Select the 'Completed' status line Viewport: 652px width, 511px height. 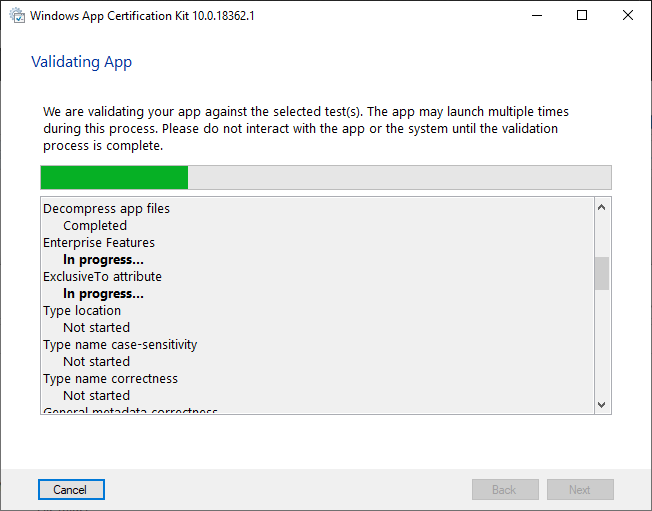95,225
